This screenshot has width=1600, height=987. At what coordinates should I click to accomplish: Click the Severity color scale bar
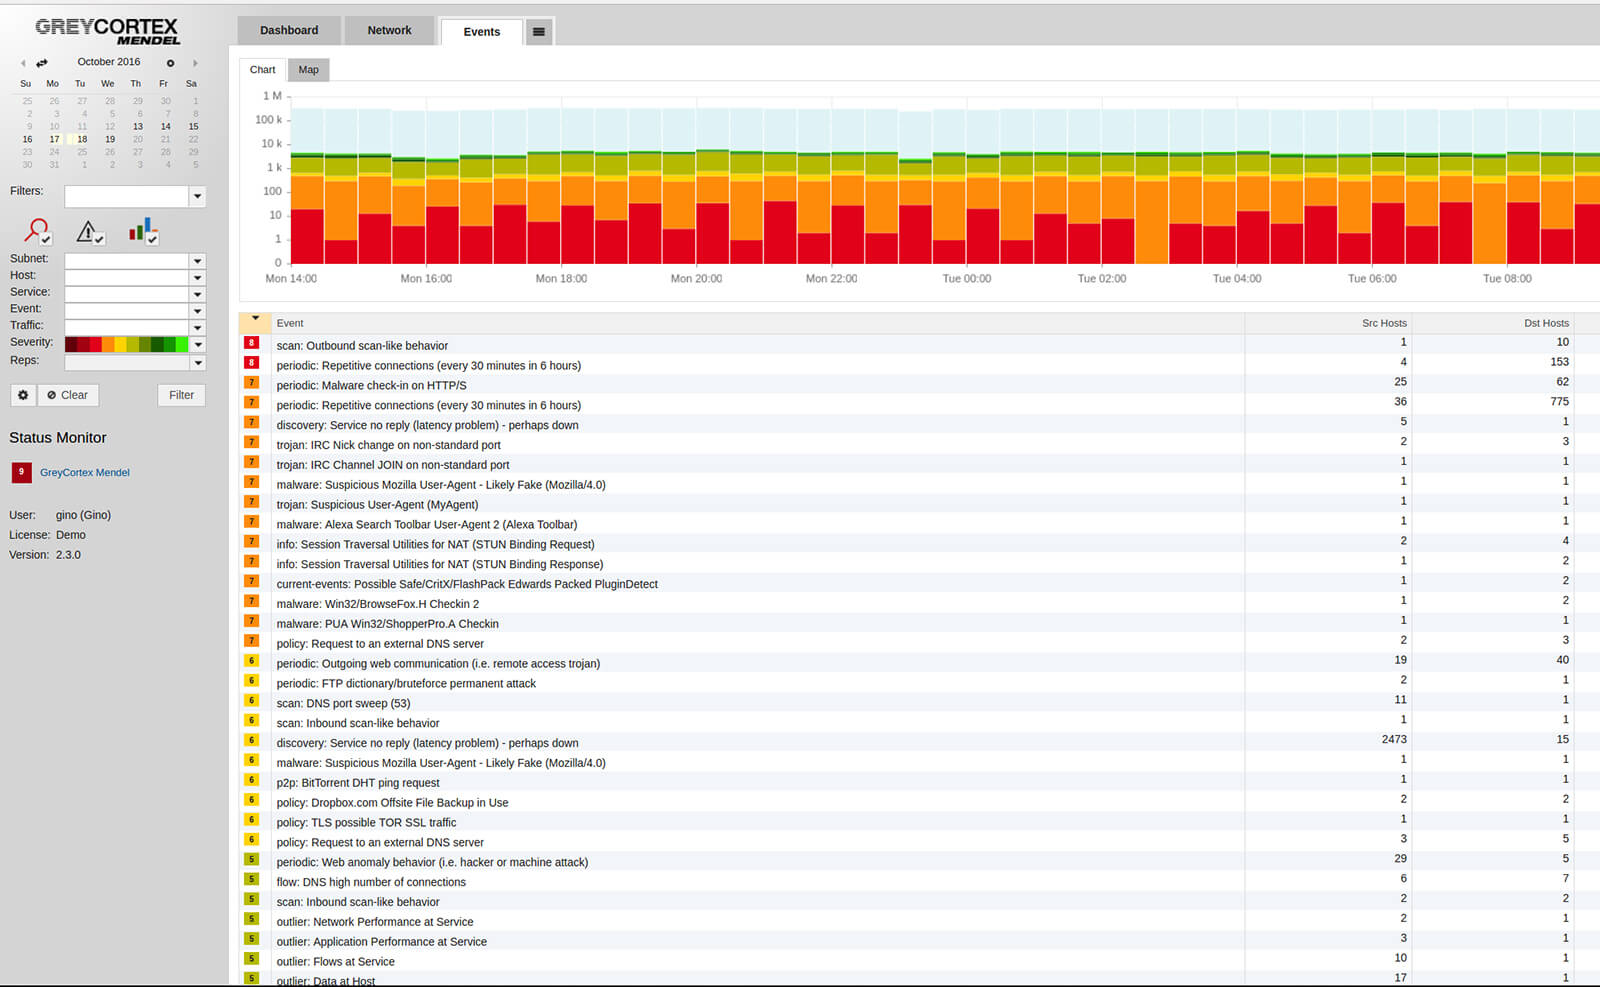pos(126,344)
